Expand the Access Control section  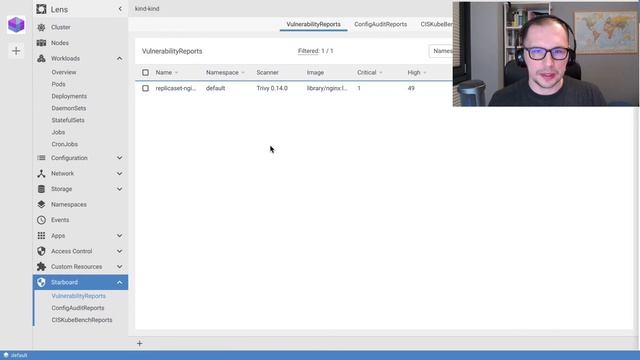(x=120, y=251)
